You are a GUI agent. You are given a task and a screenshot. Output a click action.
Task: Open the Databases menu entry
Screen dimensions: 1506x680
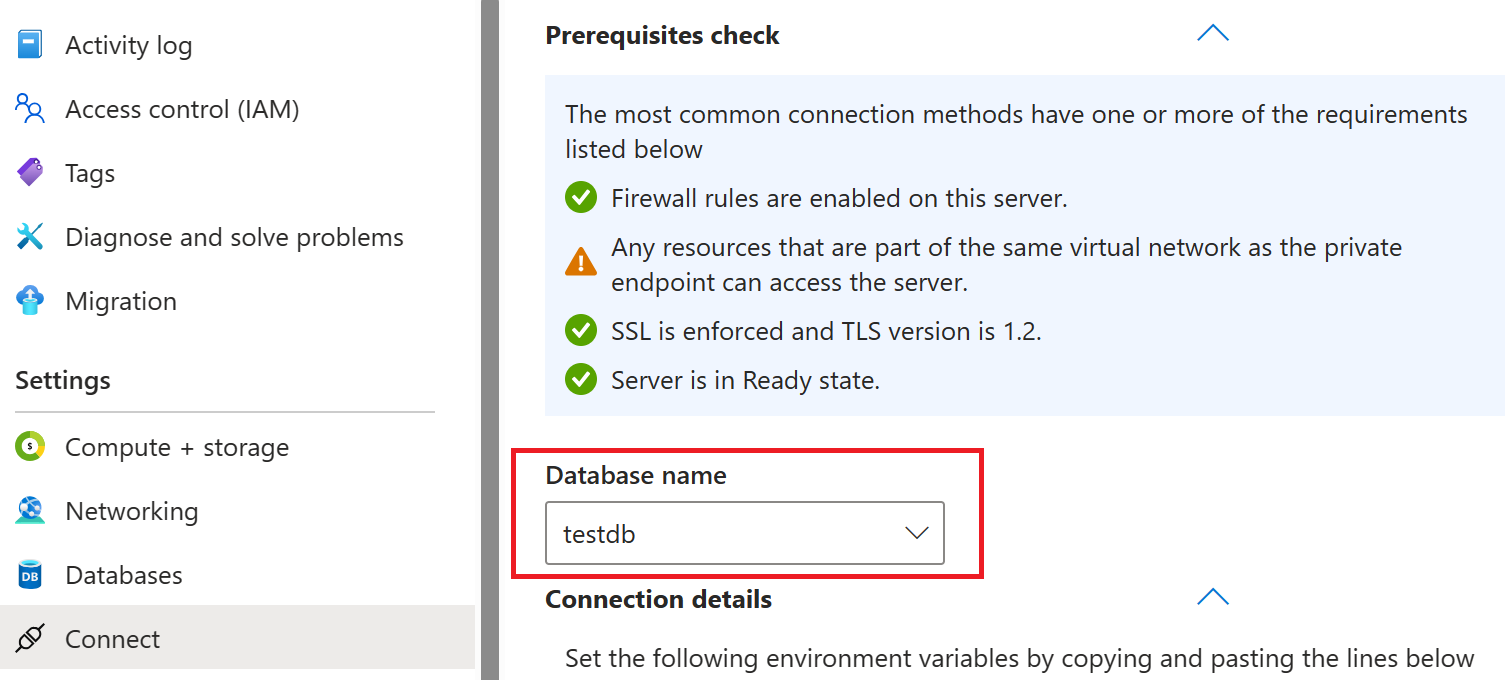124,575
